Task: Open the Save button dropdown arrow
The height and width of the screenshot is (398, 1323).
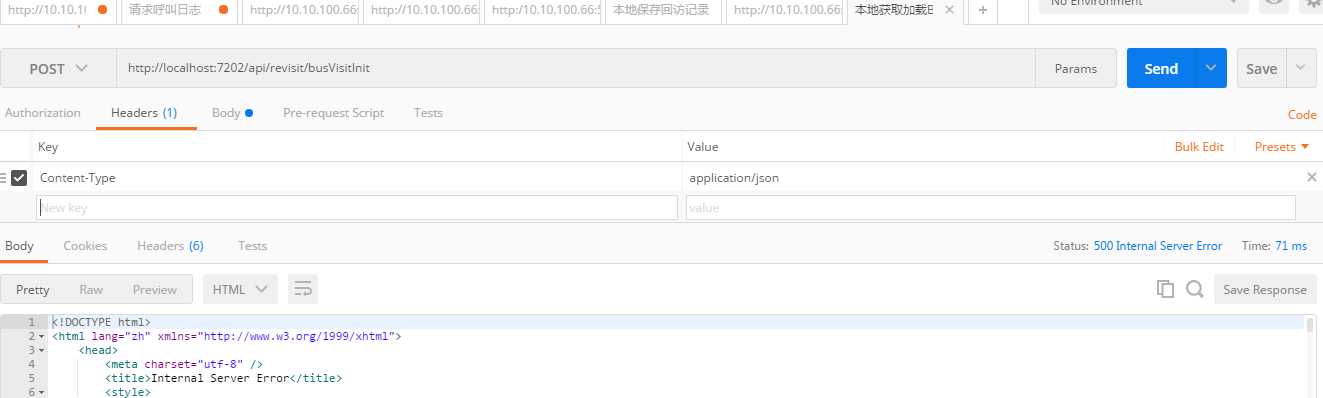Action: pyautogui.click(x=1300, y=68)
